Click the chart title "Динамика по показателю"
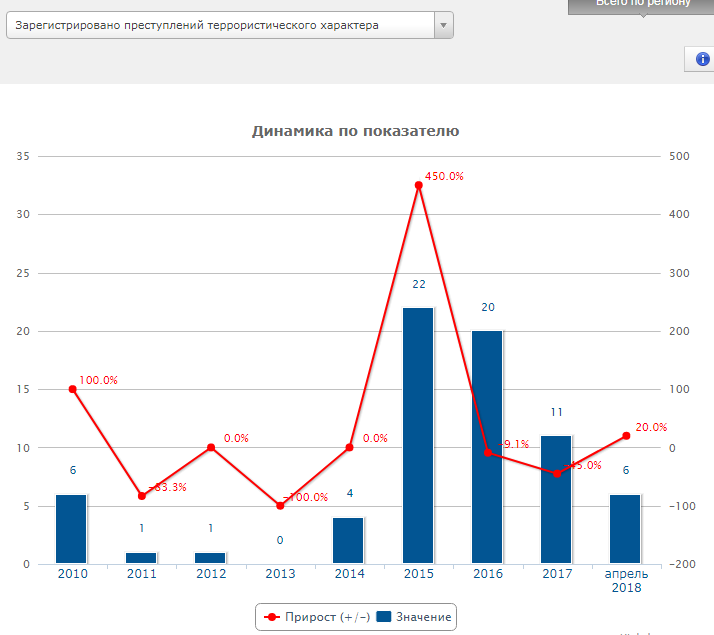Screen dimensions: 714x635 (x=355, y=131)
